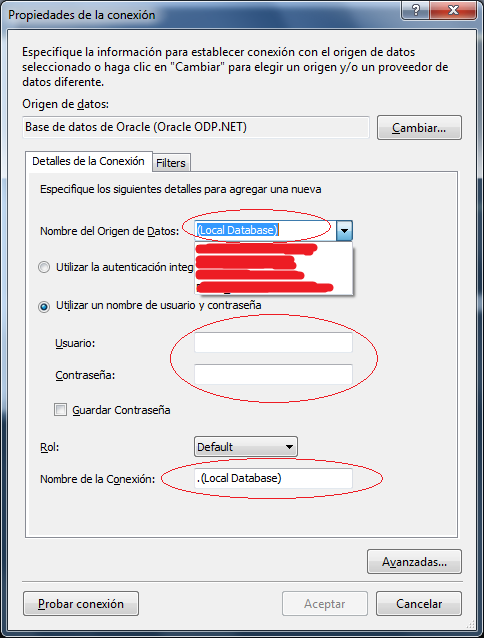This screenshot has width=484, height=638.
Task: Enable the Guardar Contraseña checkbox
Action: pyautogui.click(x=61, y=409)
